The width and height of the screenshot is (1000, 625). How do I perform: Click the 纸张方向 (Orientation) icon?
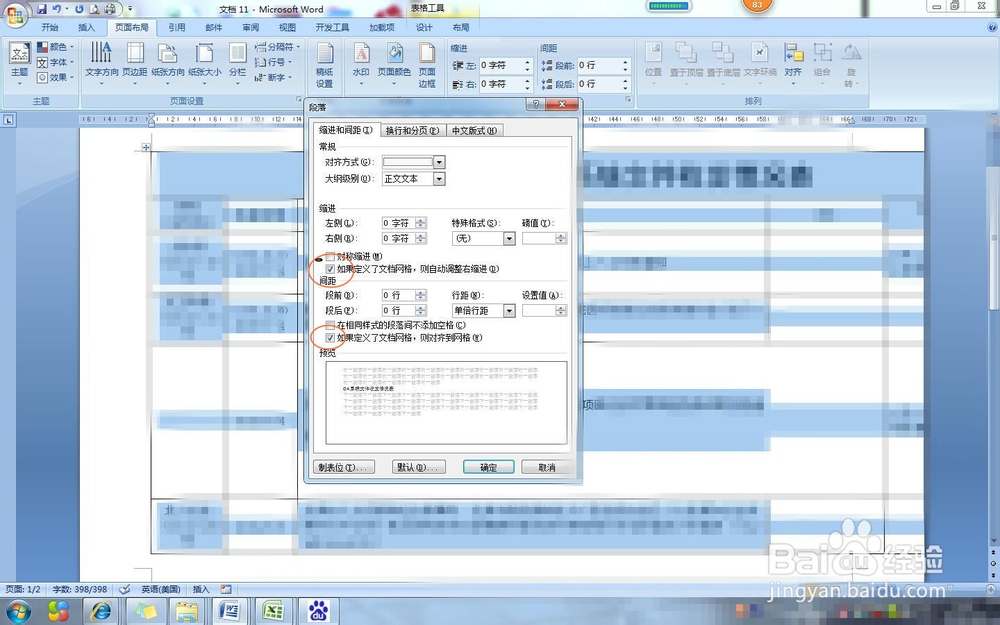tap(168, 62)
